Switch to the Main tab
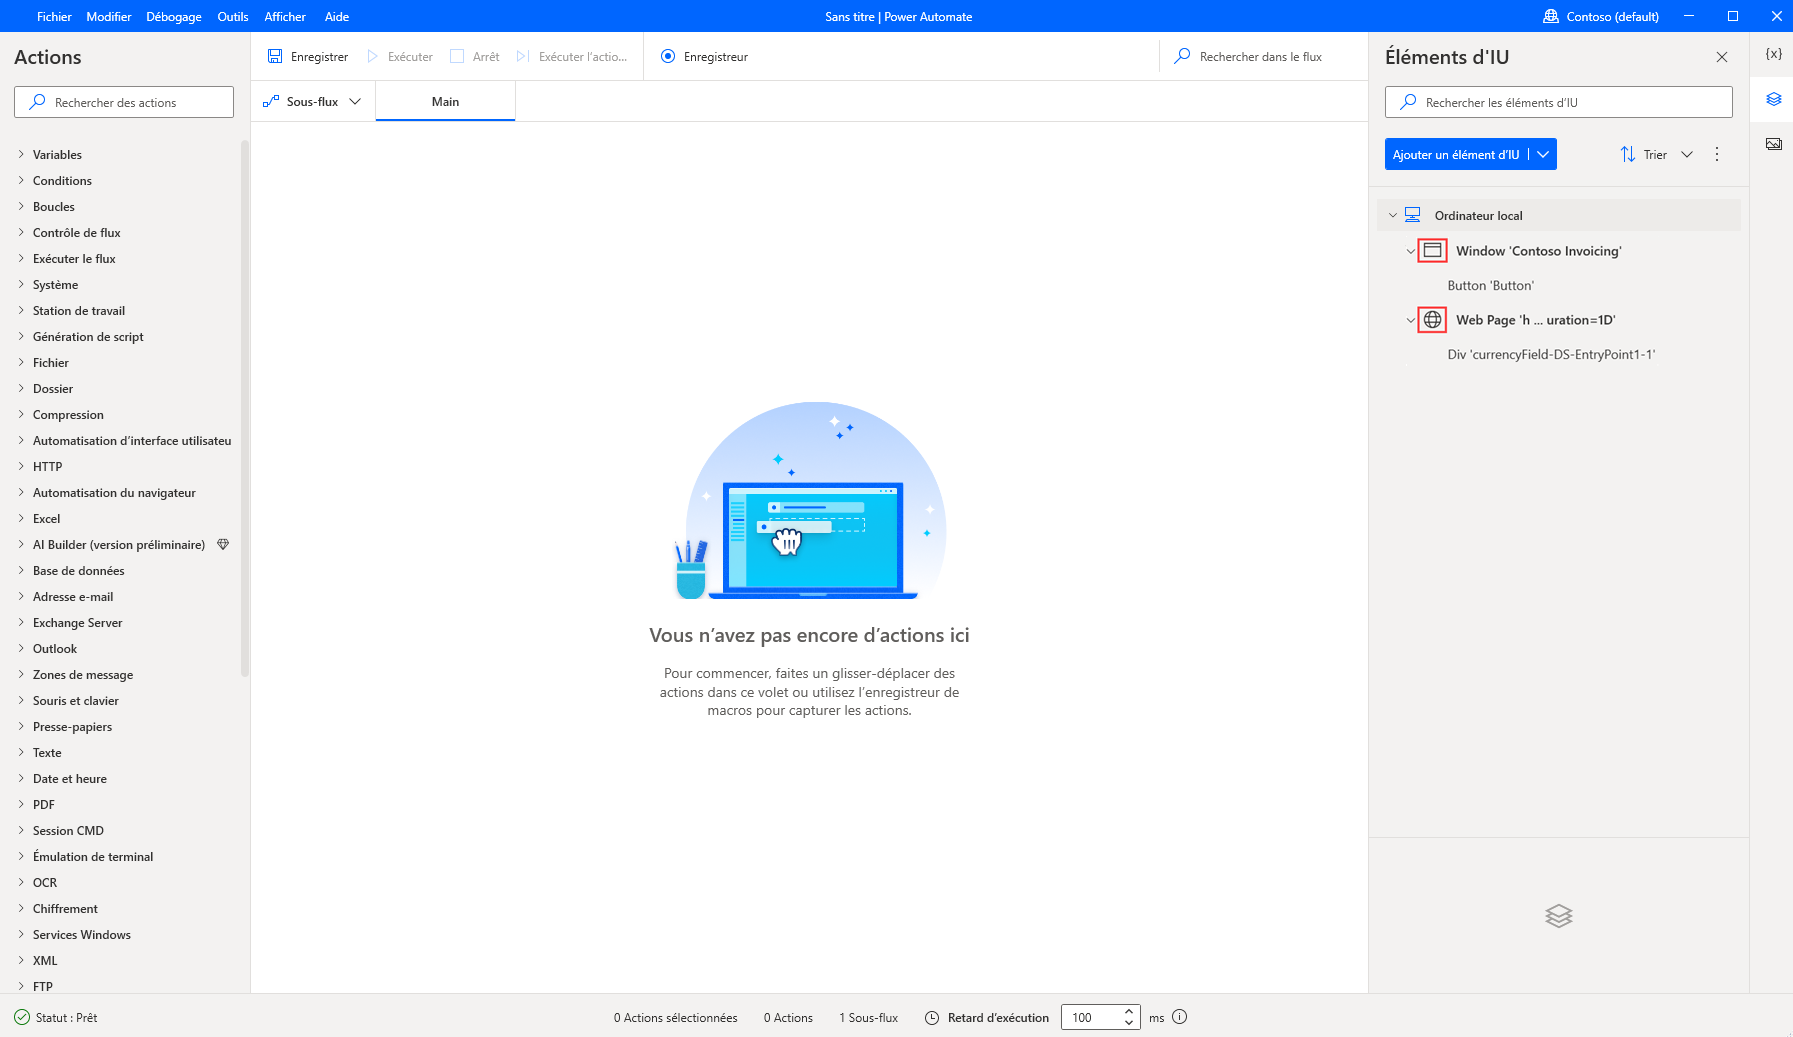 (445, 101)
